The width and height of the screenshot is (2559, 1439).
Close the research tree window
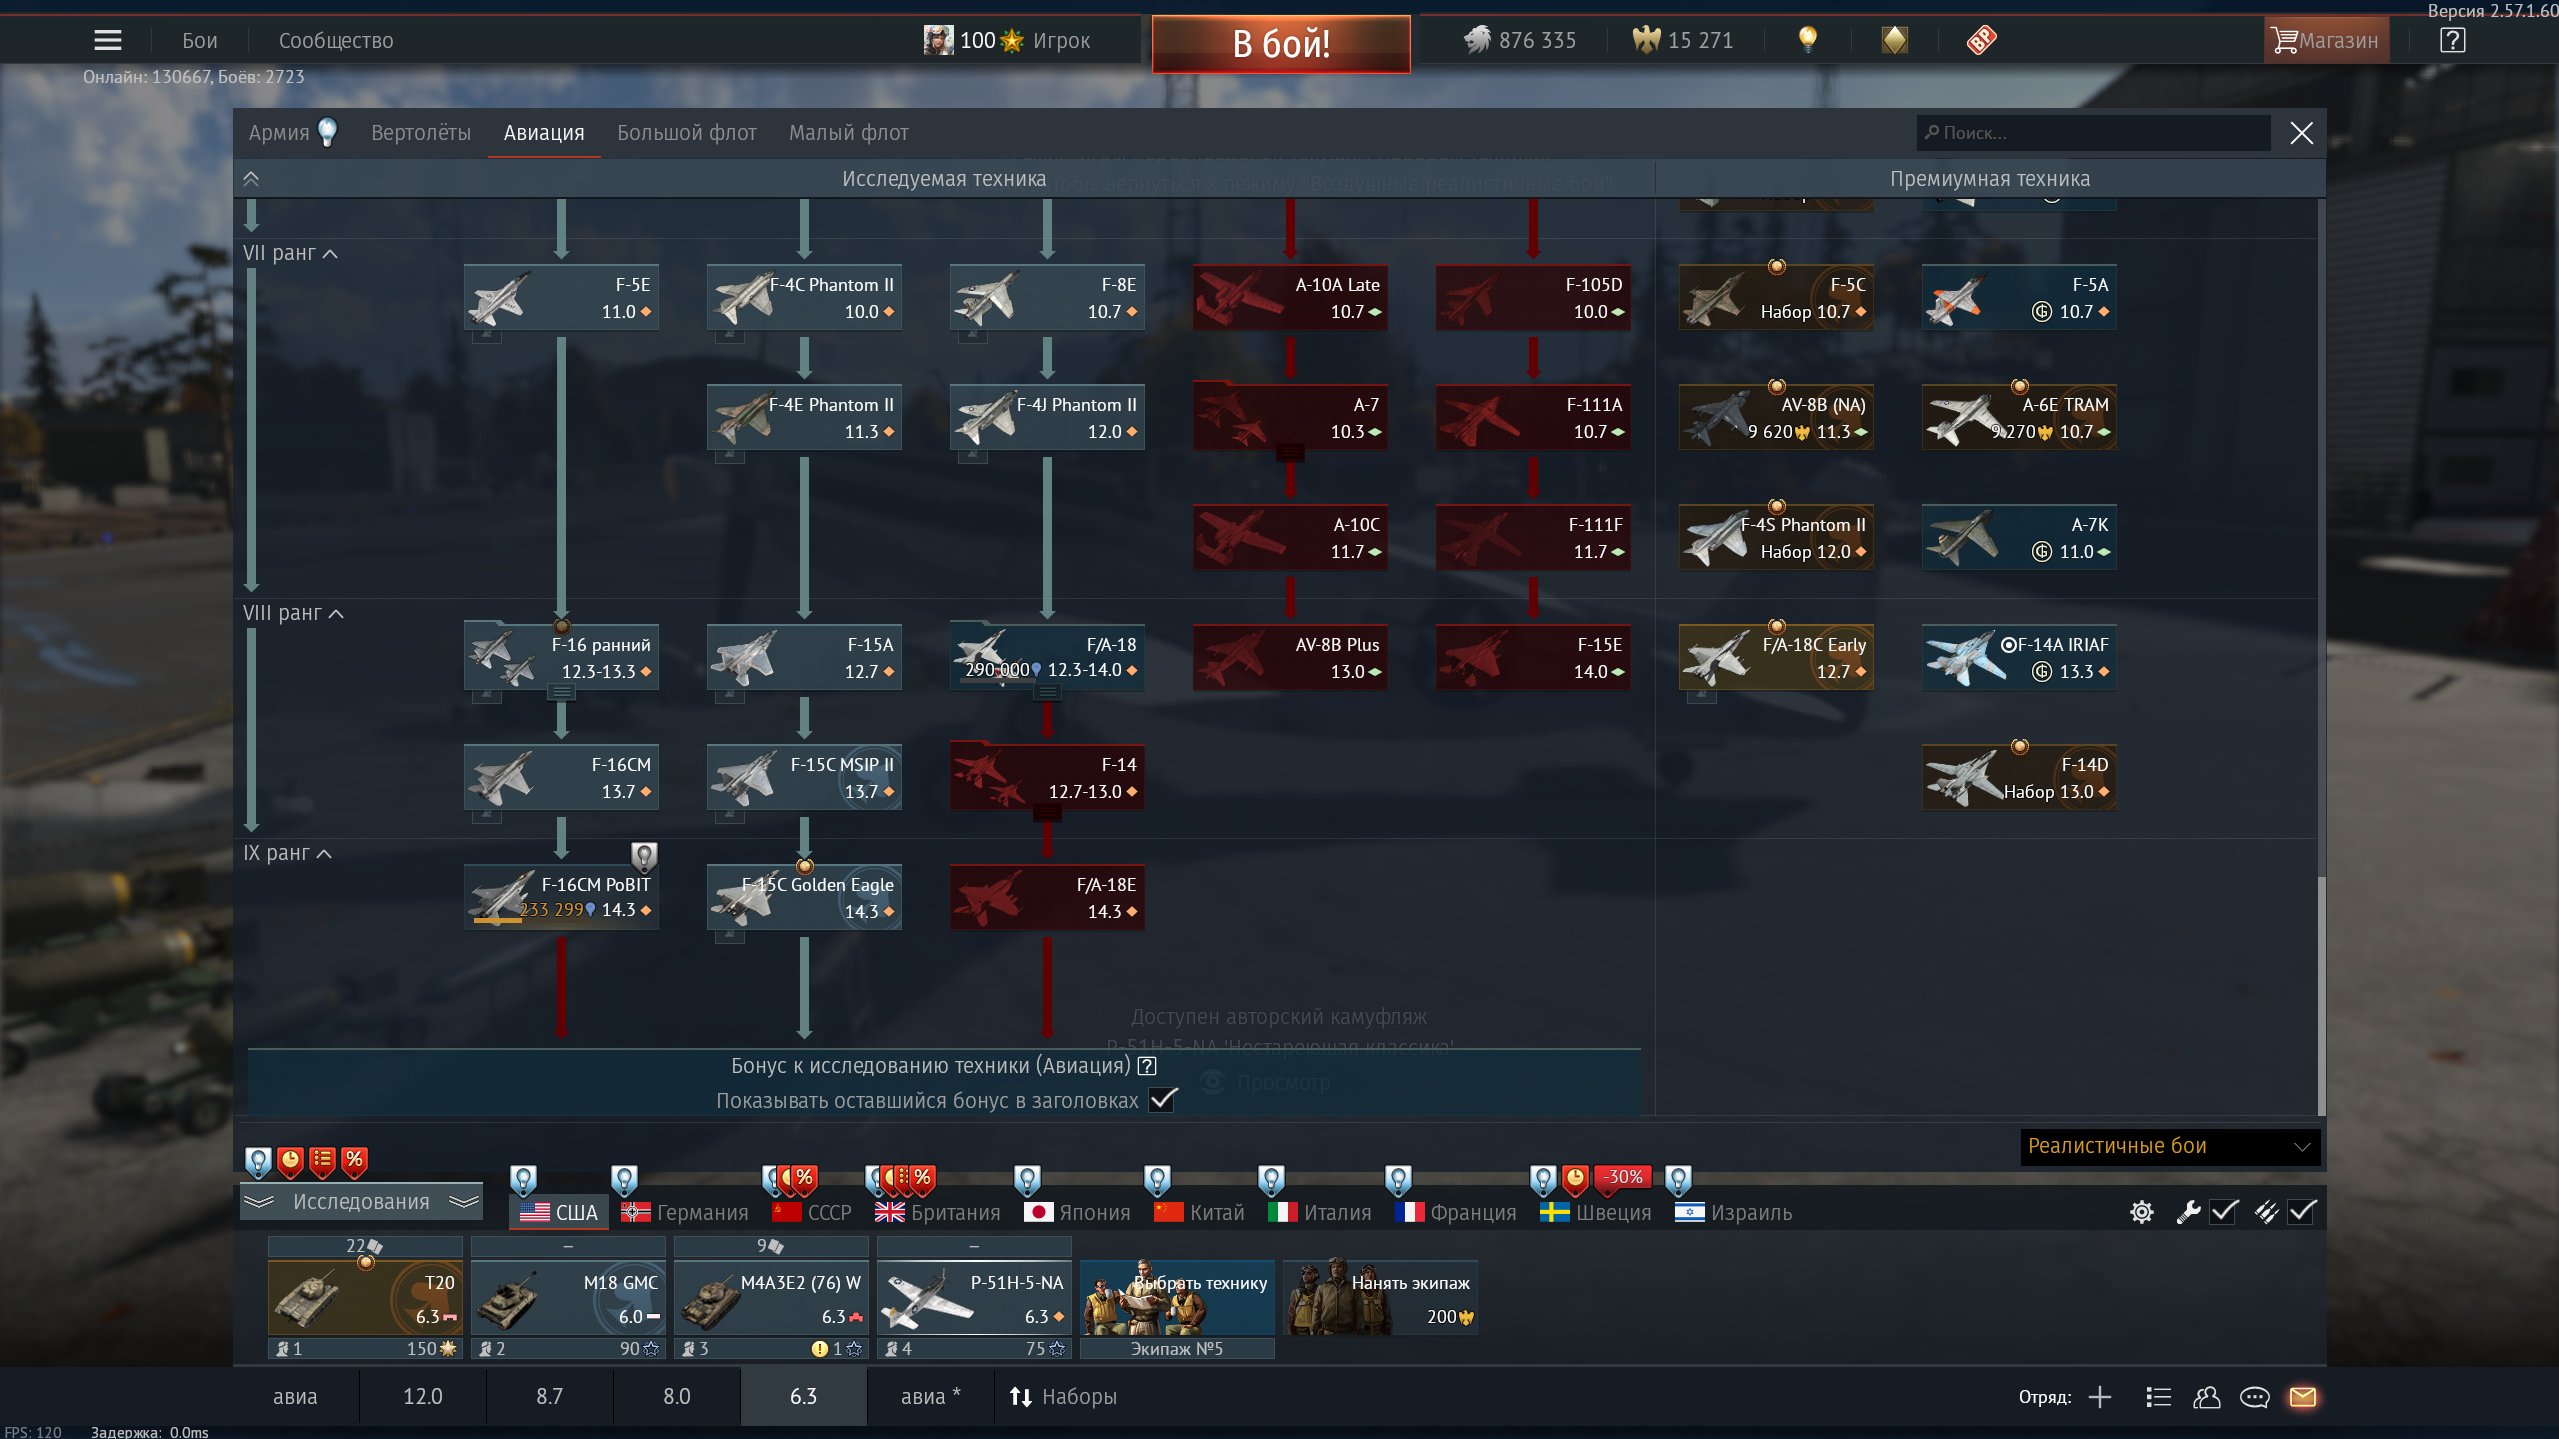(2301, 133)
